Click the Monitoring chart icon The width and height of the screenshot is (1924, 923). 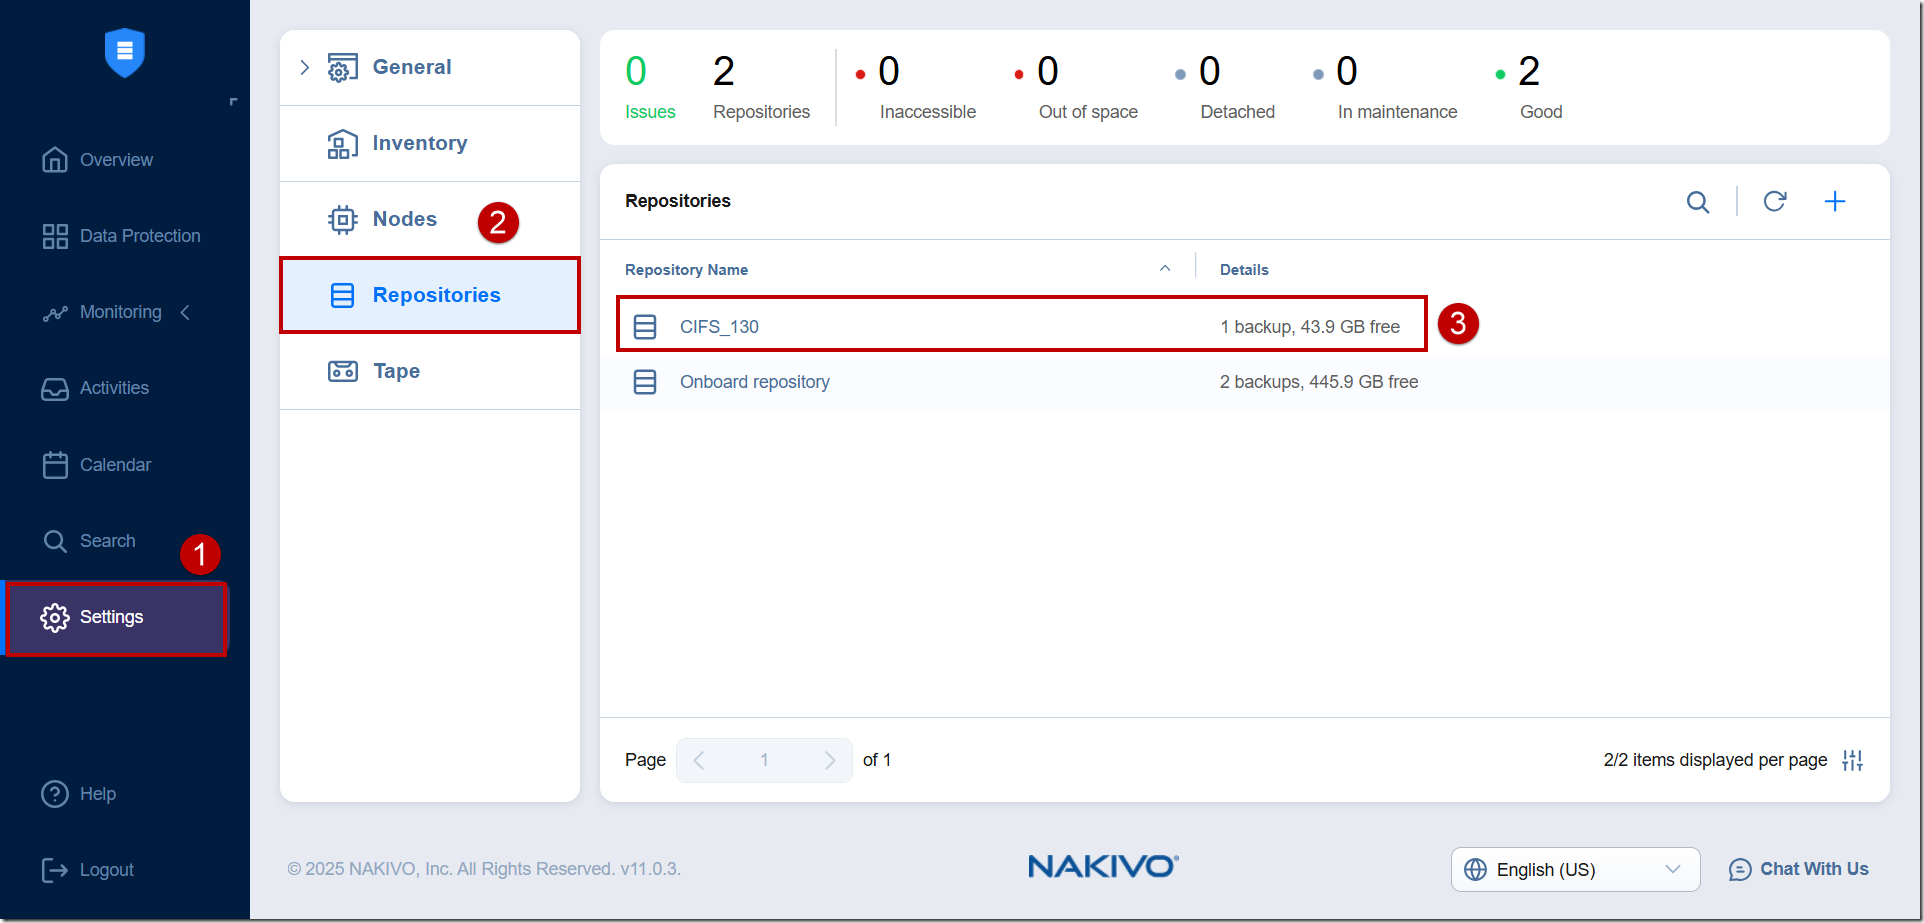(55, 313)
